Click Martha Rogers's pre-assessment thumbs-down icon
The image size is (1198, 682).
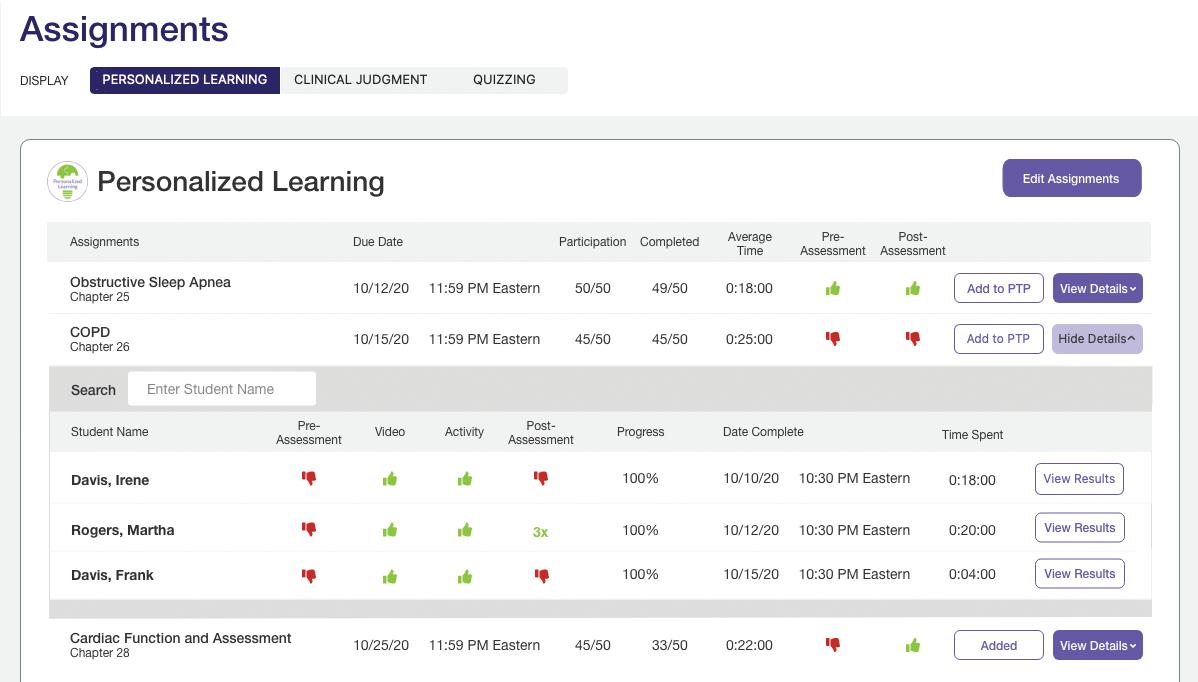coord(309,529)
